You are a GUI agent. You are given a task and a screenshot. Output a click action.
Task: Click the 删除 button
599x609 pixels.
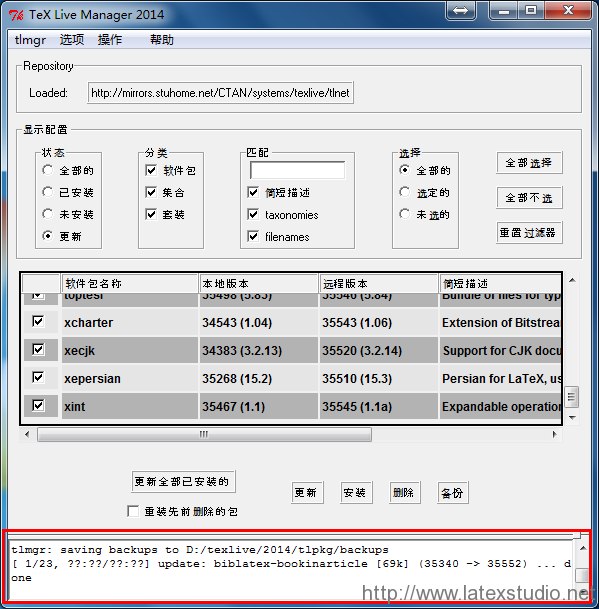coord(404,492)
